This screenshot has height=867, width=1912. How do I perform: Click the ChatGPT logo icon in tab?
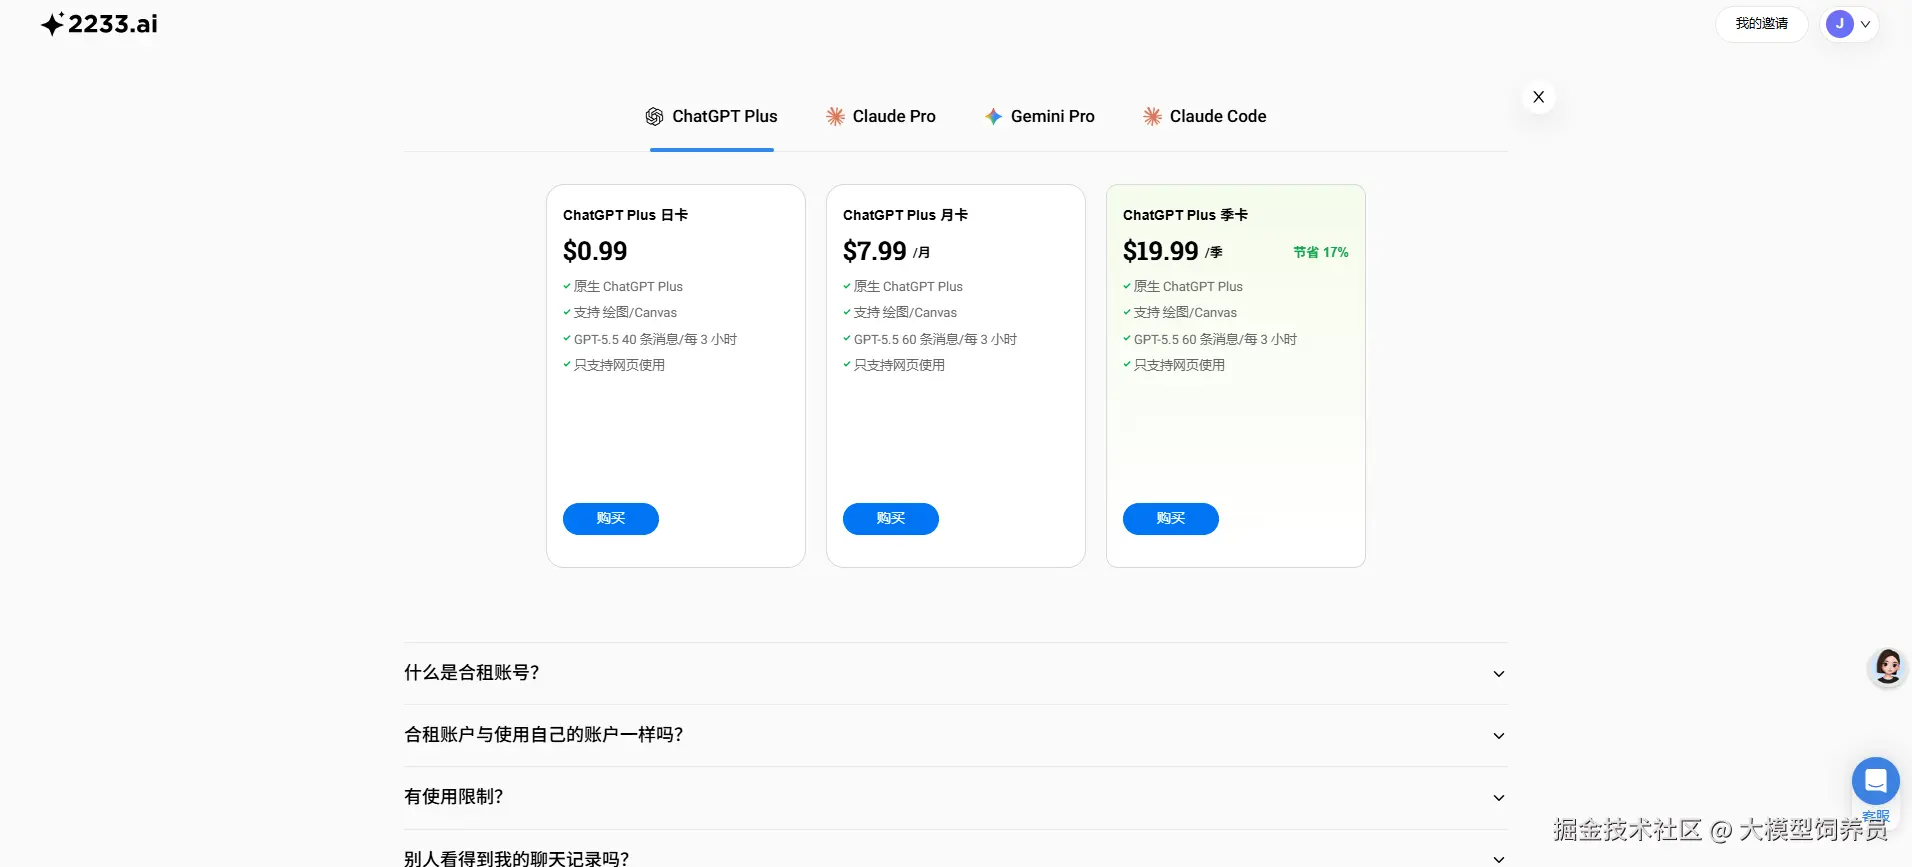pyautogui.click(x=654, y=117)
